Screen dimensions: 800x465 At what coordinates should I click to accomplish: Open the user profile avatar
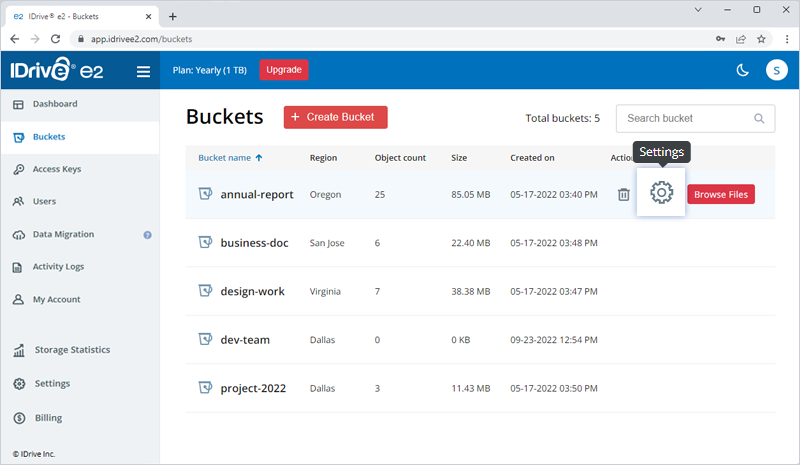click(x=776, y=70)
